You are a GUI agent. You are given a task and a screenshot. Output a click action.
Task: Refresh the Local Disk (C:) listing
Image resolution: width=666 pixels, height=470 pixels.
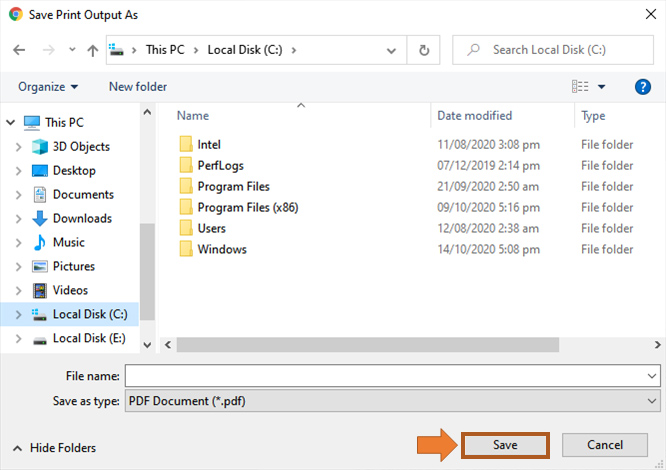(x=423, y=50)
